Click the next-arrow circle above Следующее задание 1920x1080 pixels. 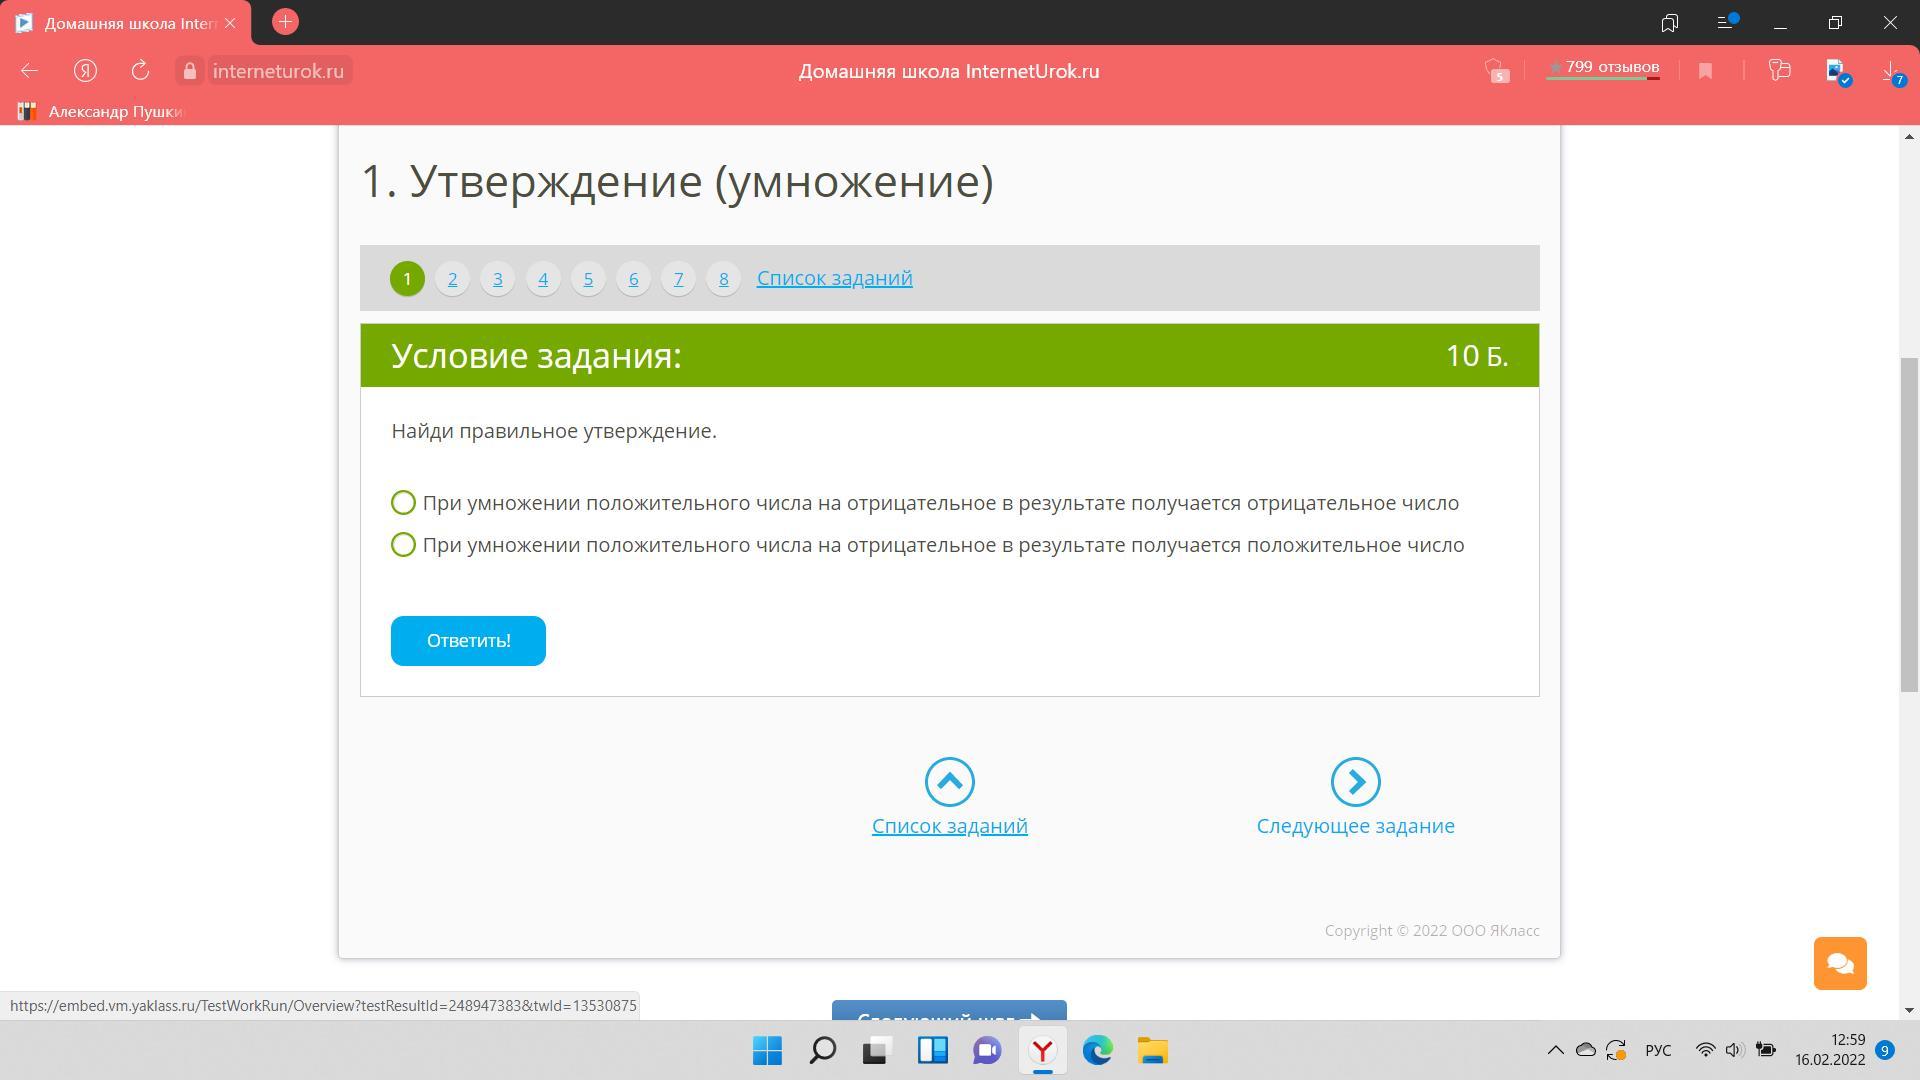pyautogui.click(x=1355, y=782)
